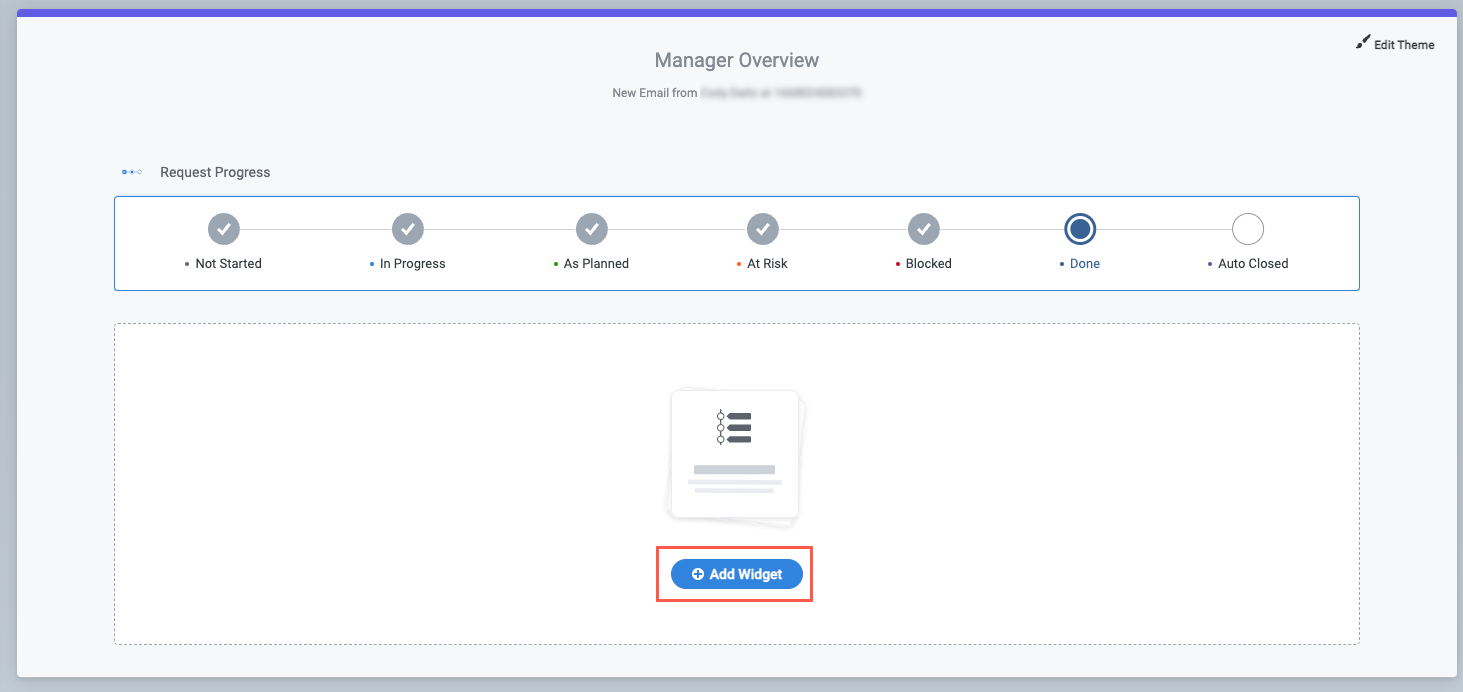Click the plus icon inside Add Widget button
Viewport: 1463px width, 692px height.
pyautogui.click(x=698, y=573)
